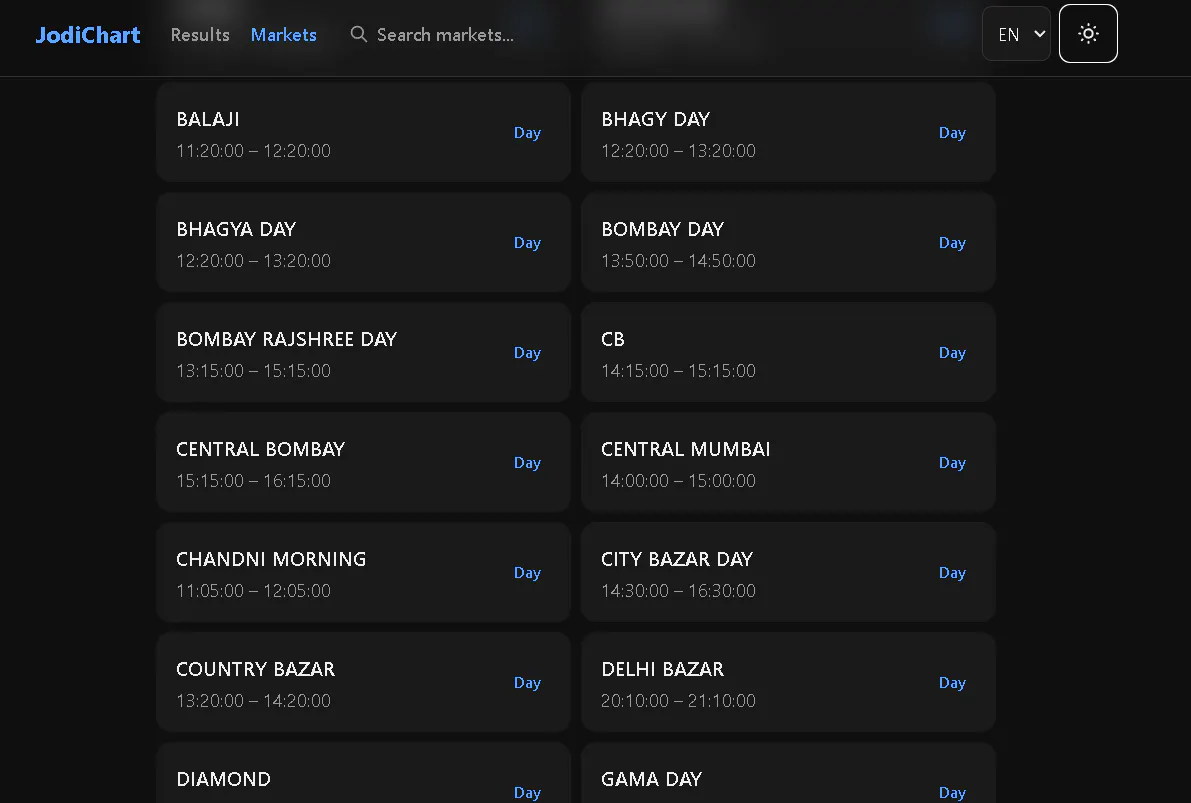
Task: Click Day label on COUNTRY BAZAR card
Action: pos(527,683)
